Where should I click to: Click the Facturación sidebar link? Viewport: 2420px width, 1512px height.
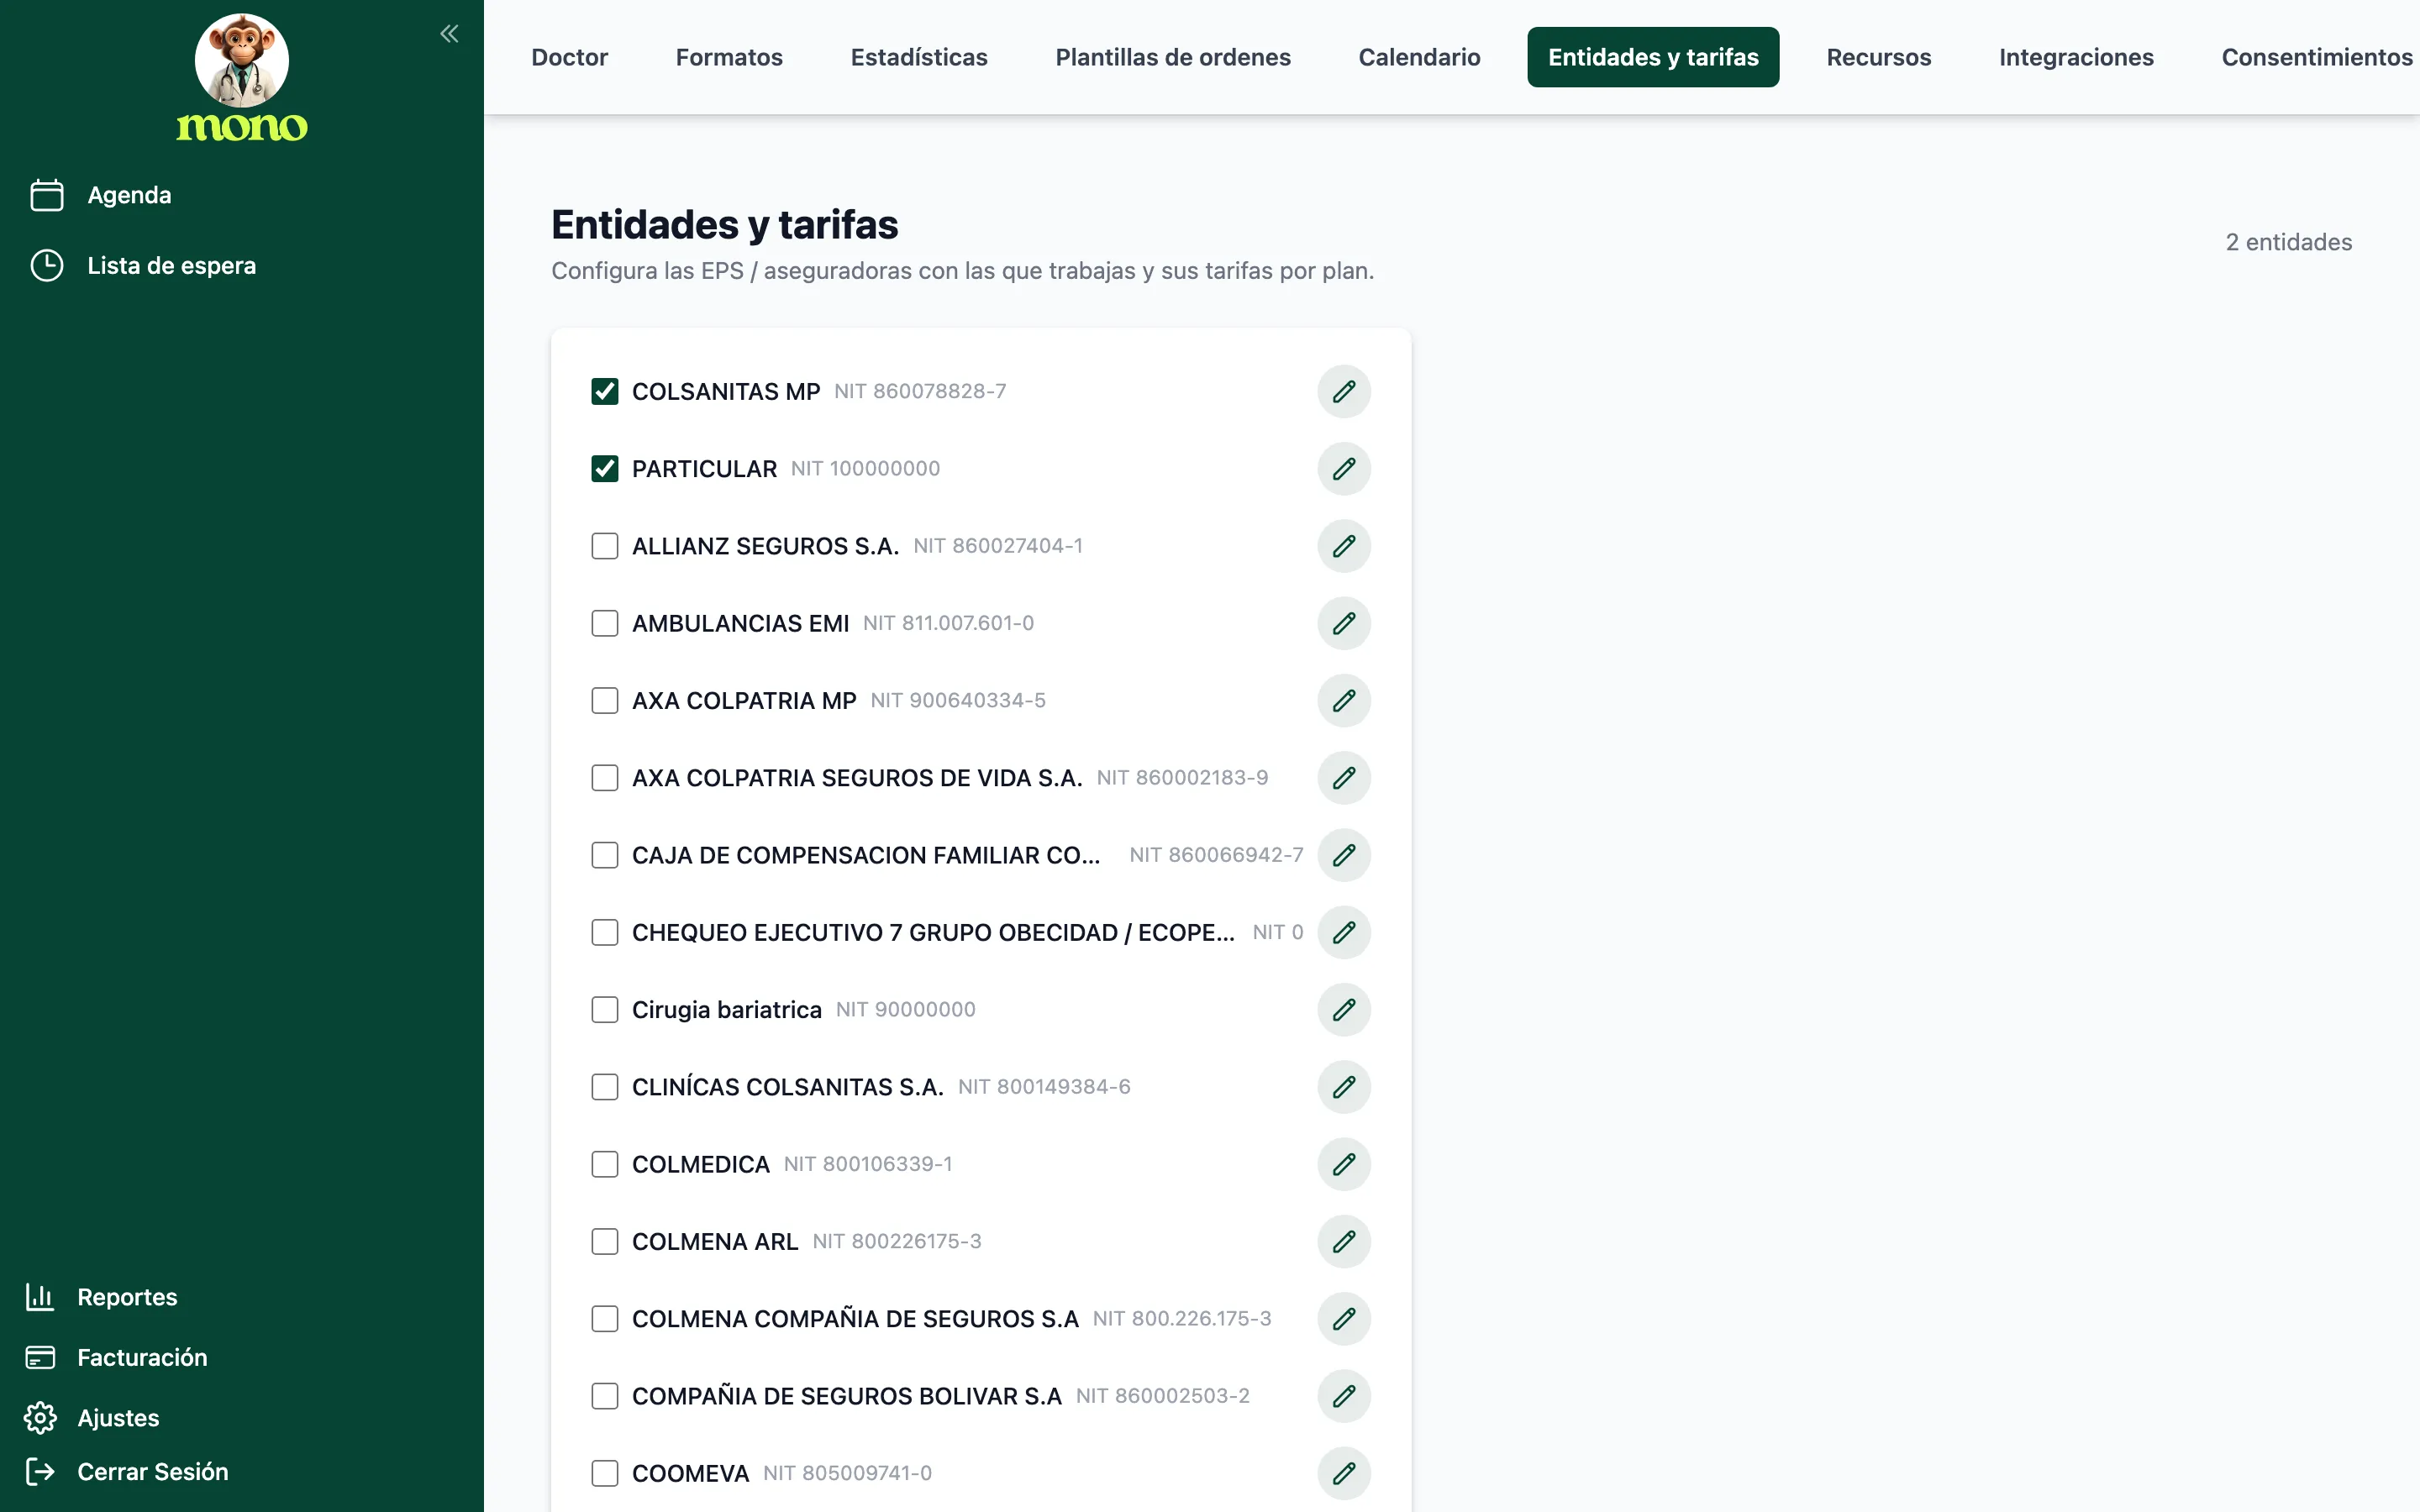142,1357
